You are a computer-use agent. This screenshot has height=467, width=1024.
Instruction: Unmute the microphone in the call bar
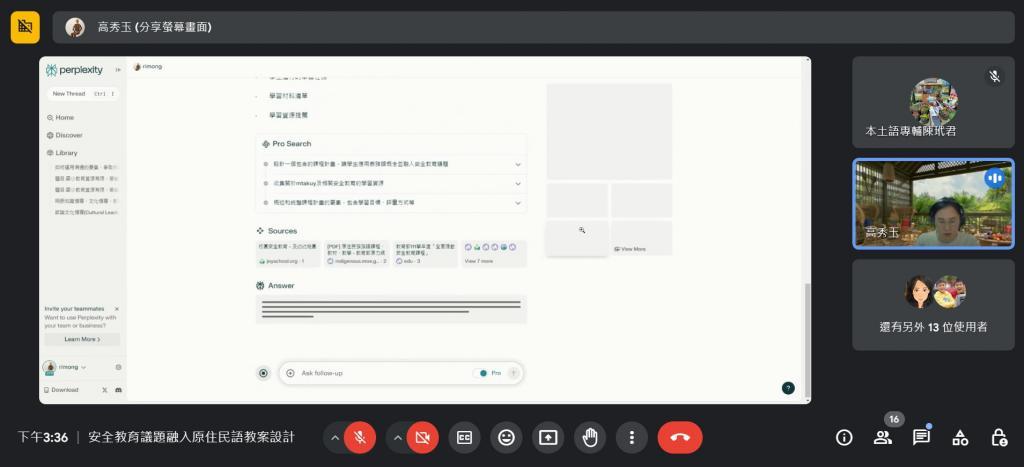click(x=360, y=437)
